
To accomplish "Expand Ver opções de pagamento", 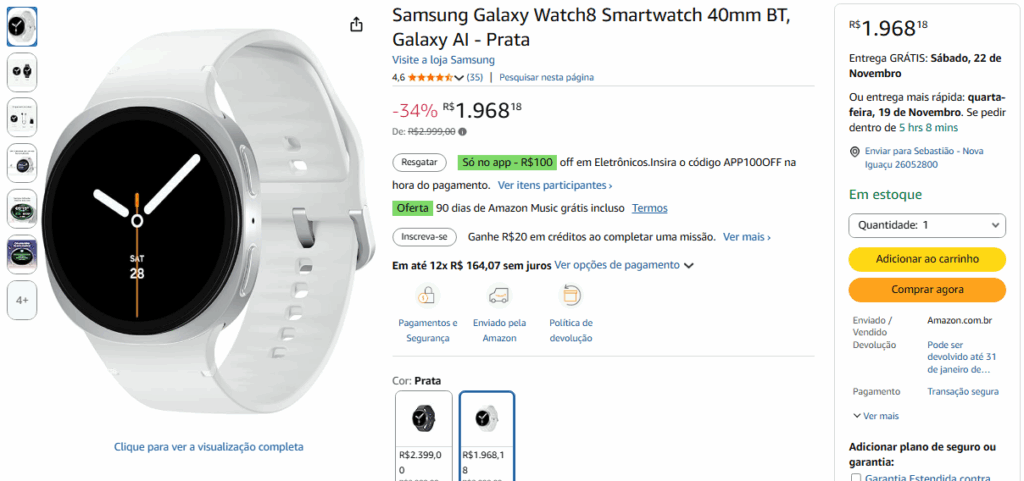I will click(x=624, y=265).
